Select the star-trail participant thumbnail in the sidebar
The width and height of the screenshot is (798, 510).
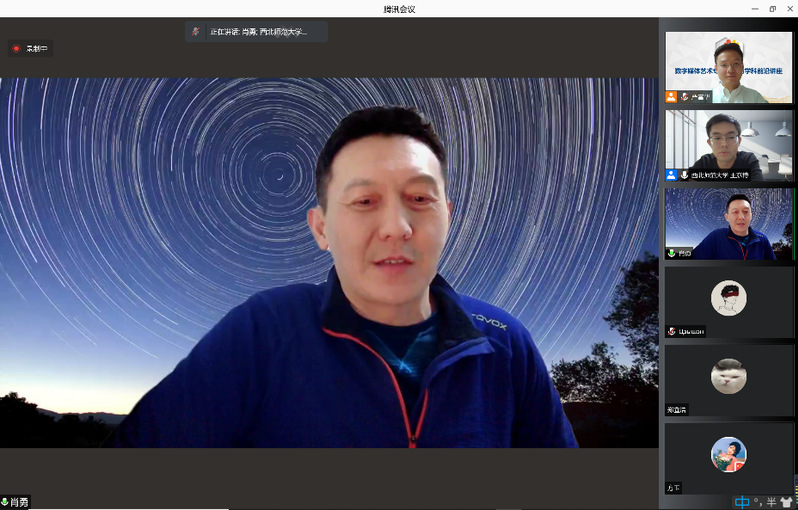click(x=729, y=224)
